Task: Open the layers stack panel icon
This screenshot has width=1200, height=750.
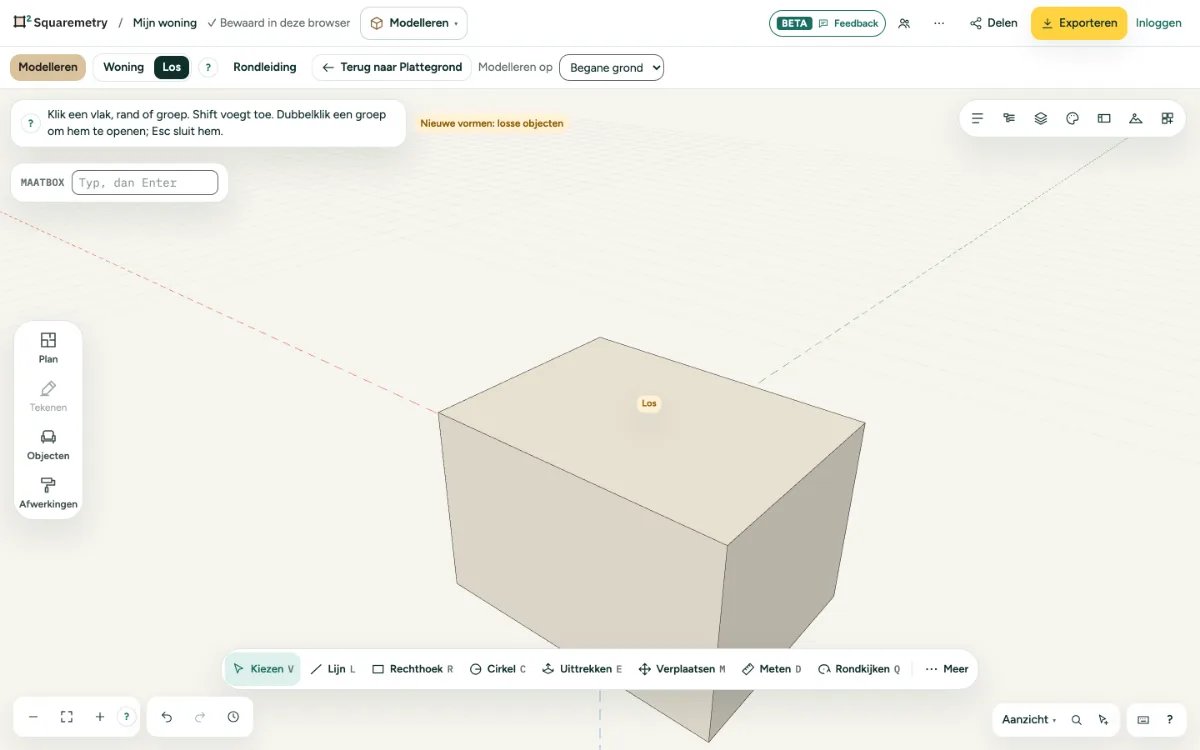Action: (1041, 118)
